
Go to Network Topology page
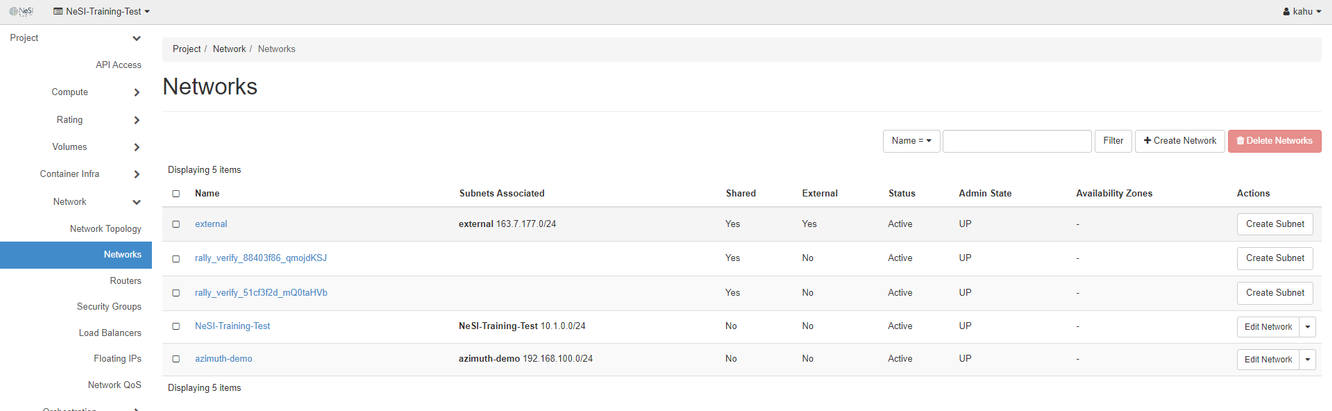(x=105, y=229)
